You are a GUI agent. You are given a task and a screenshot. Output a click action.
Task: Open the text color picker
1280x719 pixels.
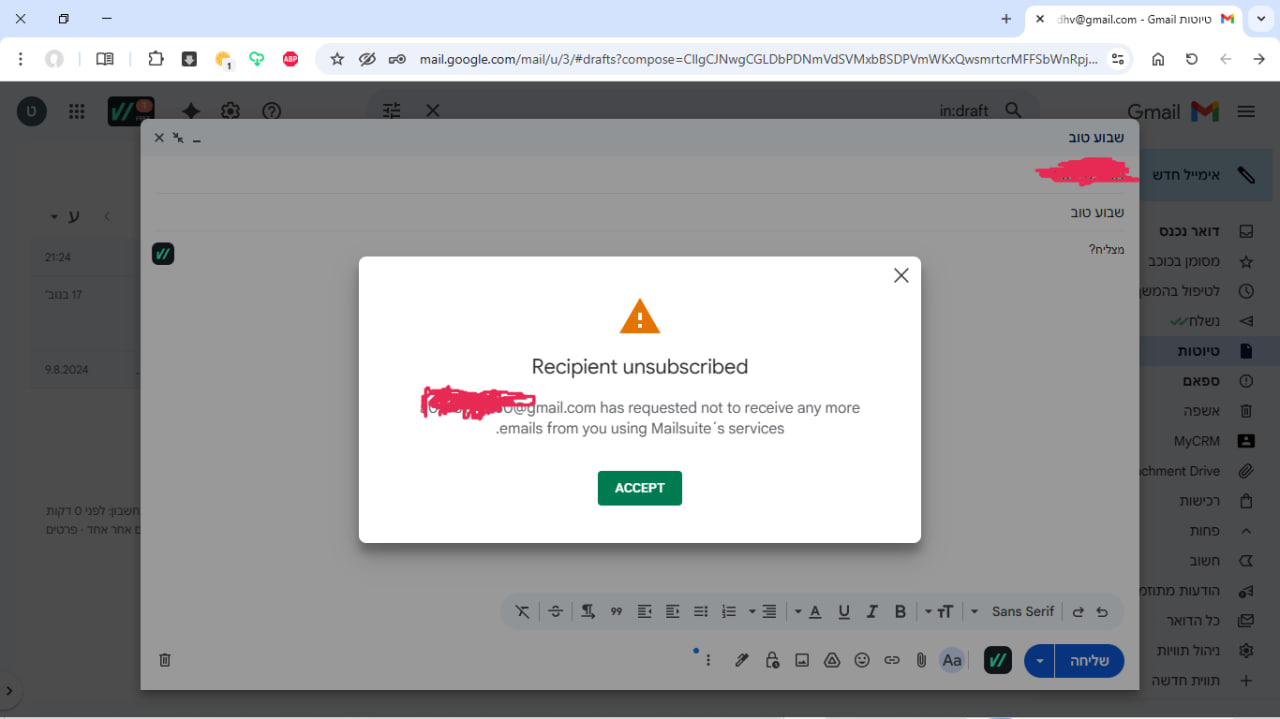click(x=809, y=611)
